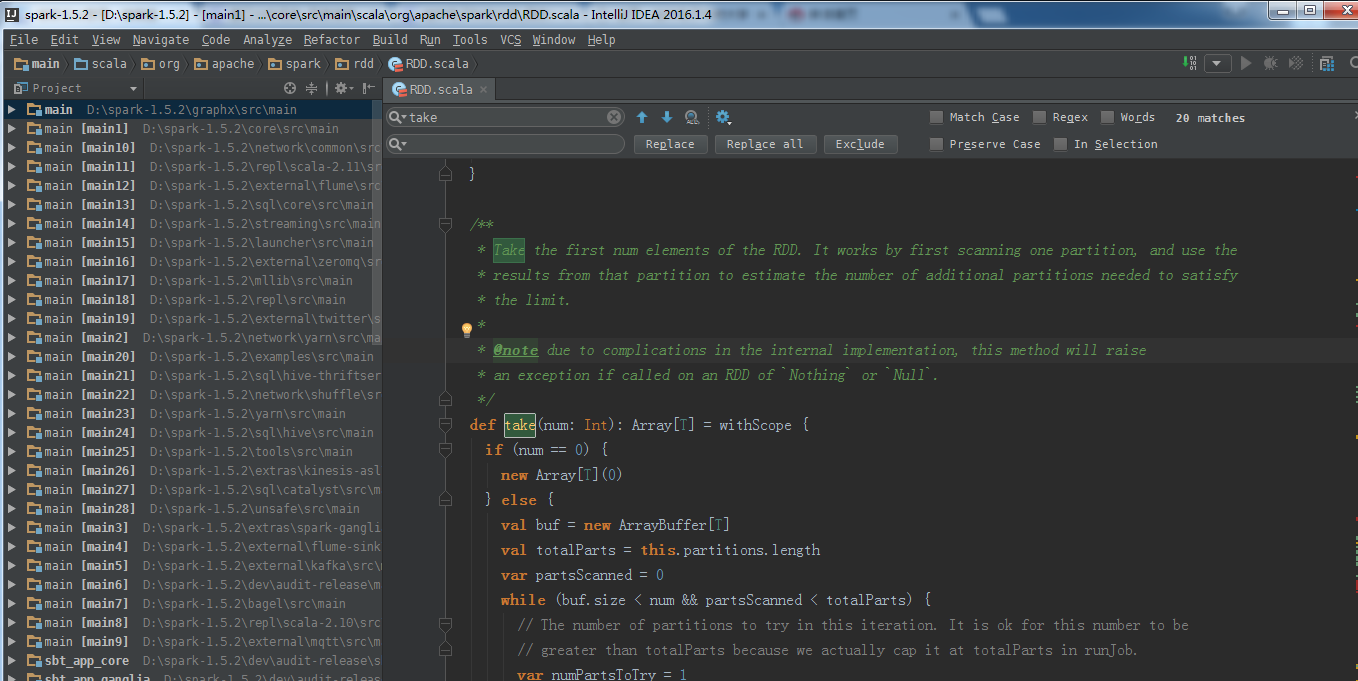
Task: Click the Scroll from Source target icon
Action: click(291, 88)
